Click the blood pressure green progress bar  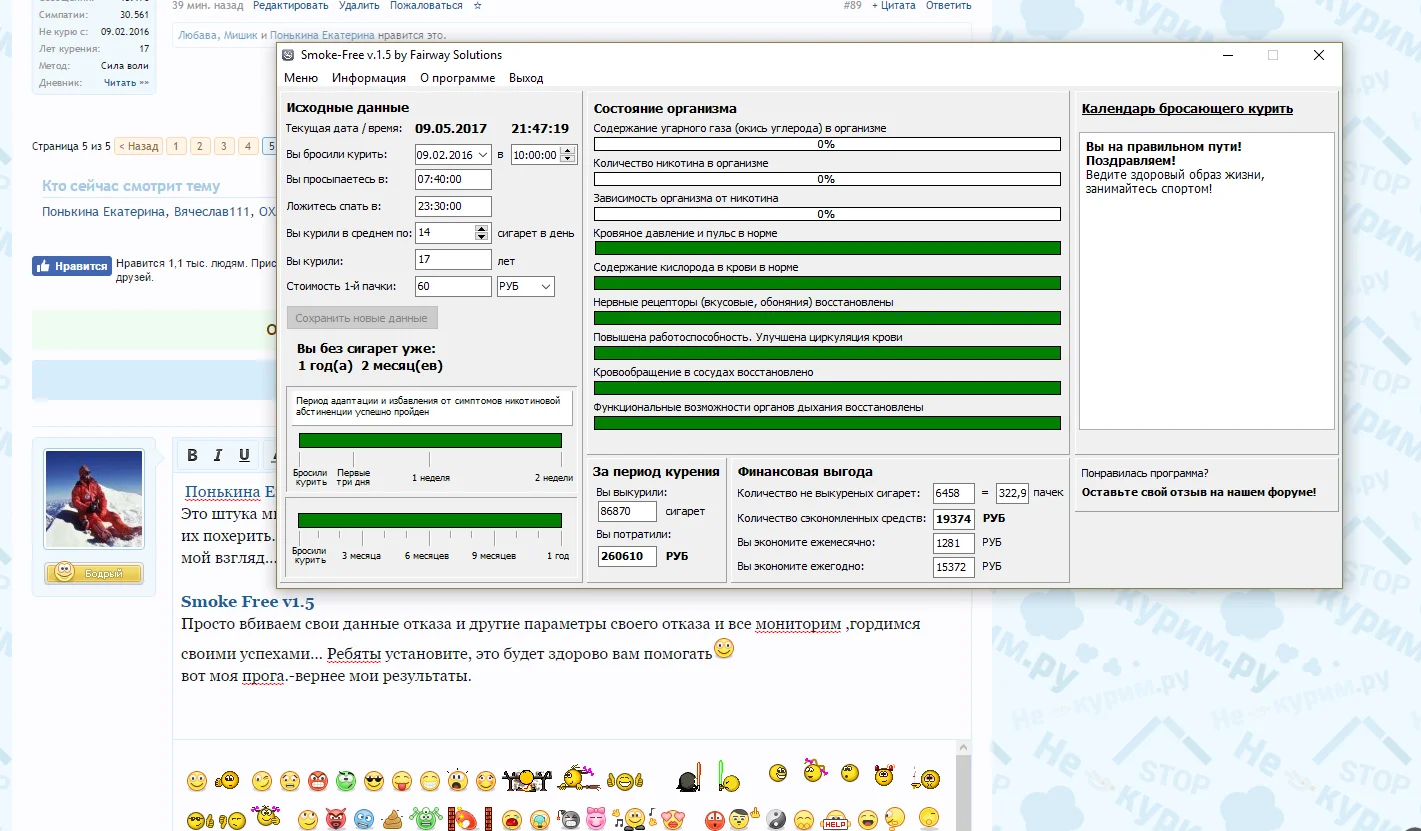(826, 248)
